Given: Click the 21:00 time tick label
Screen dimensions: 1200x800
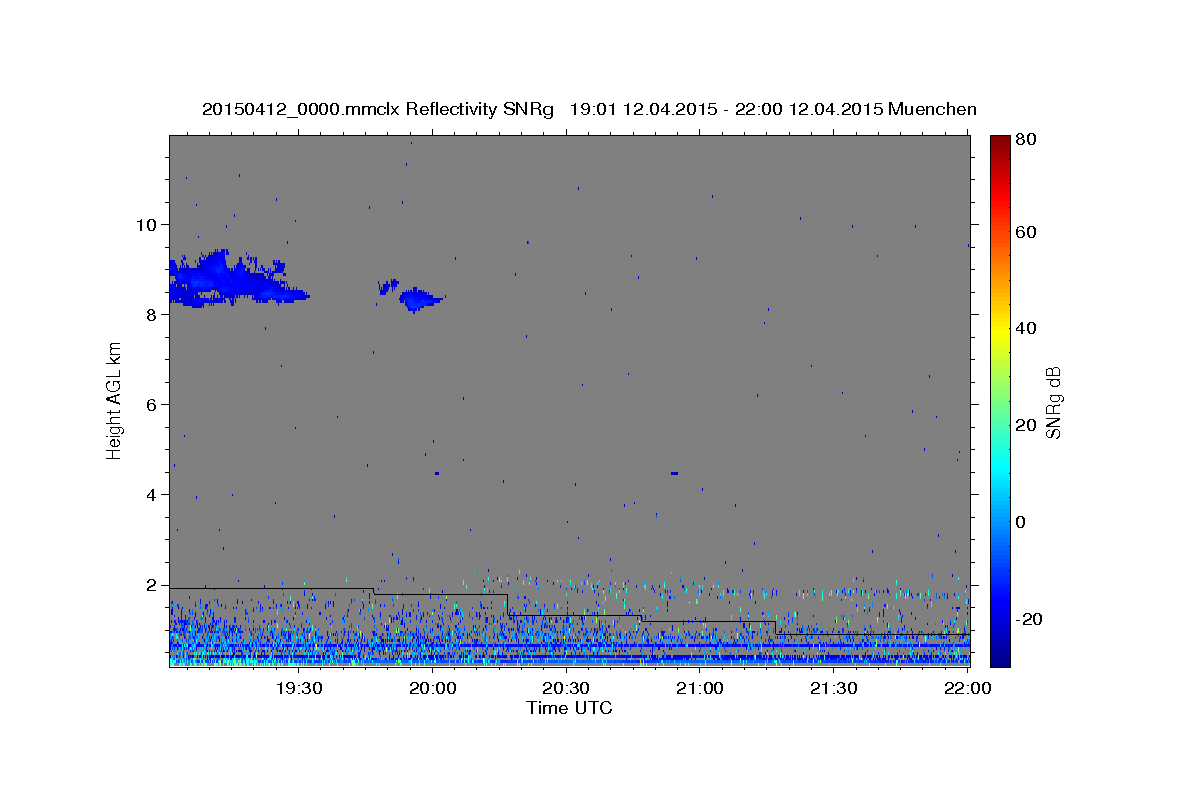Looking at the screenshot, I should (x=700, y=688).
